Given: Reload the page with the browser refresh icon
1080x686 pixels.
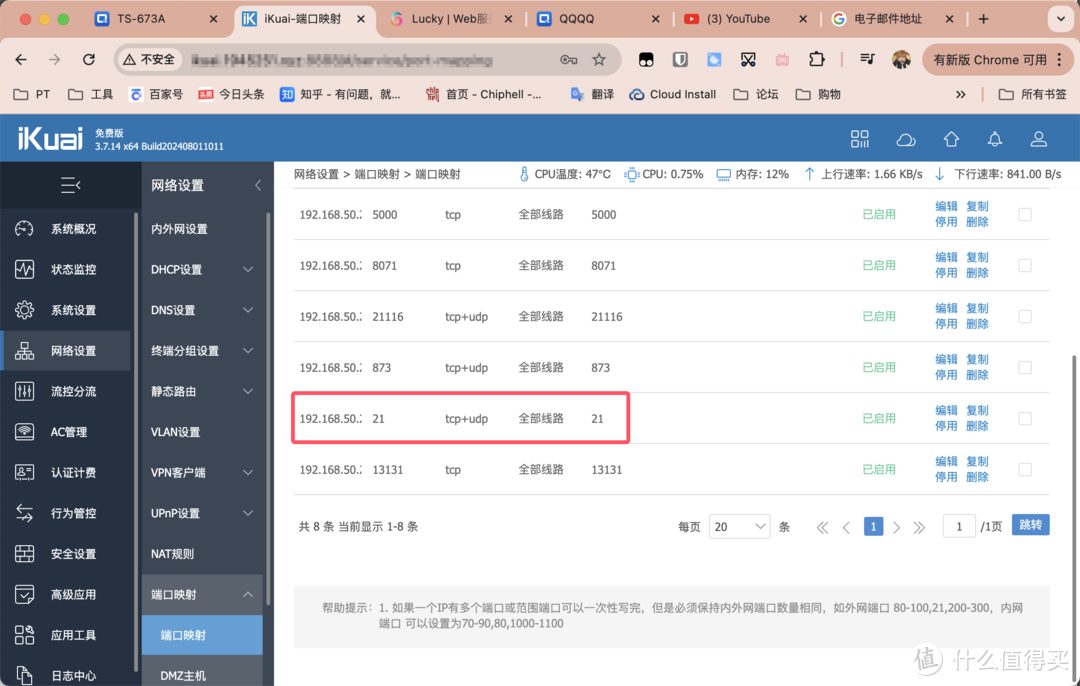Looking at the screenshot, I should [x=89, y=60].
